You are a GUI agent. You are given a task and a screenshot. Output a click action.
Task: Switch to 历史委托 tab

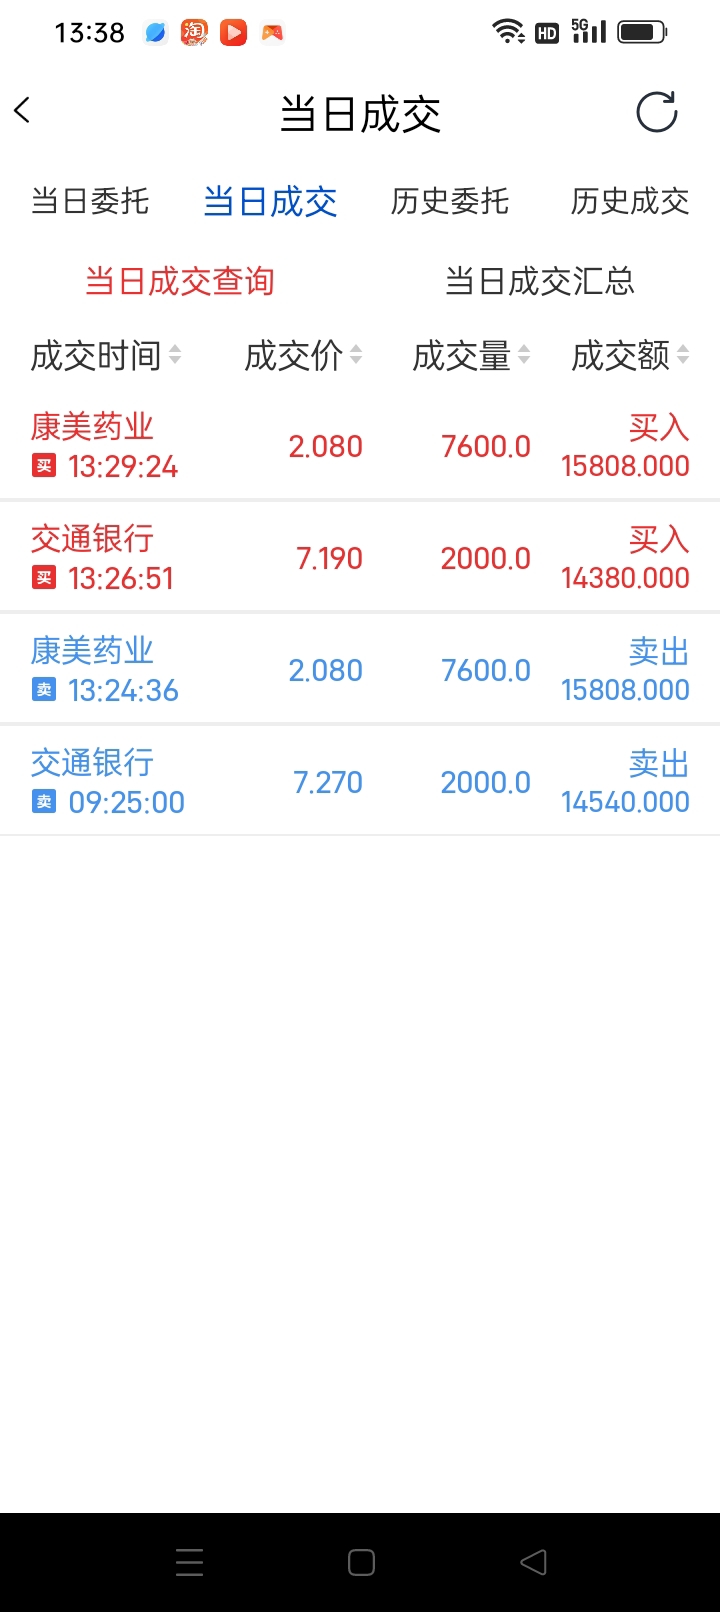[x=450, y=201]
